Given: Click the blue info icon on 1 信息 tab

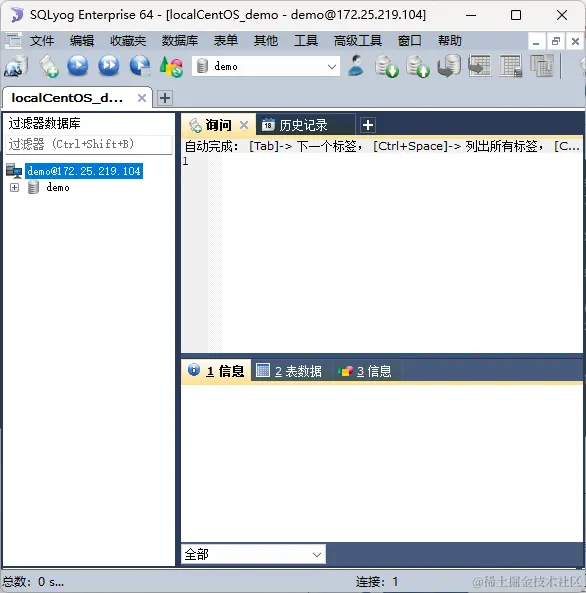Looking at the screenshot, I should 194,369.
